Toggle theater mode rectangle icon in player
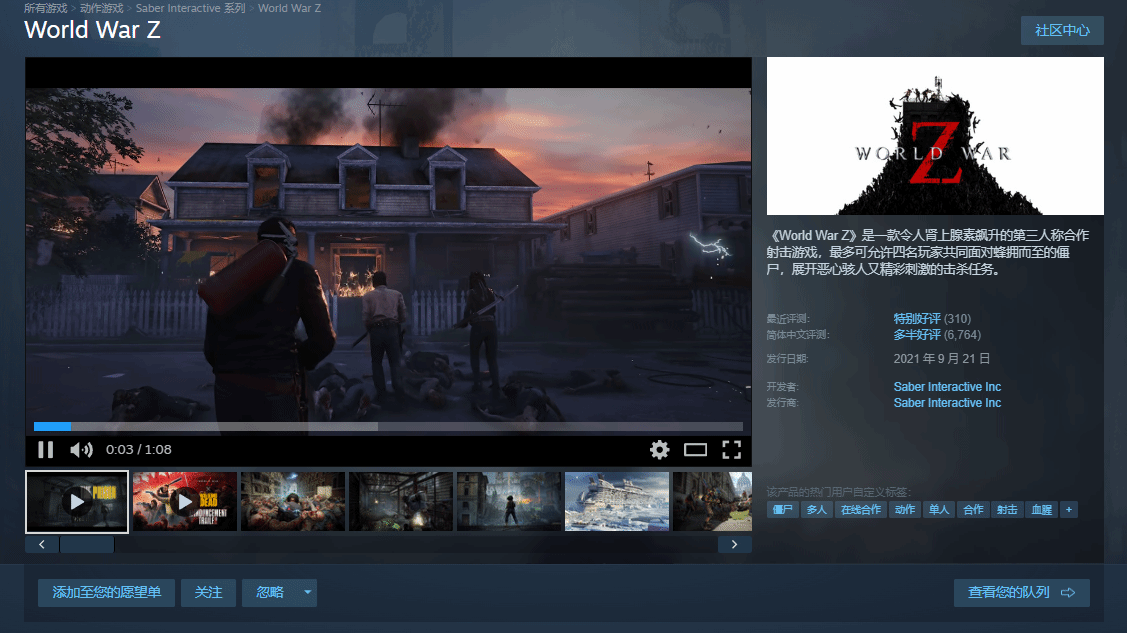 click(x=695, y=450)
